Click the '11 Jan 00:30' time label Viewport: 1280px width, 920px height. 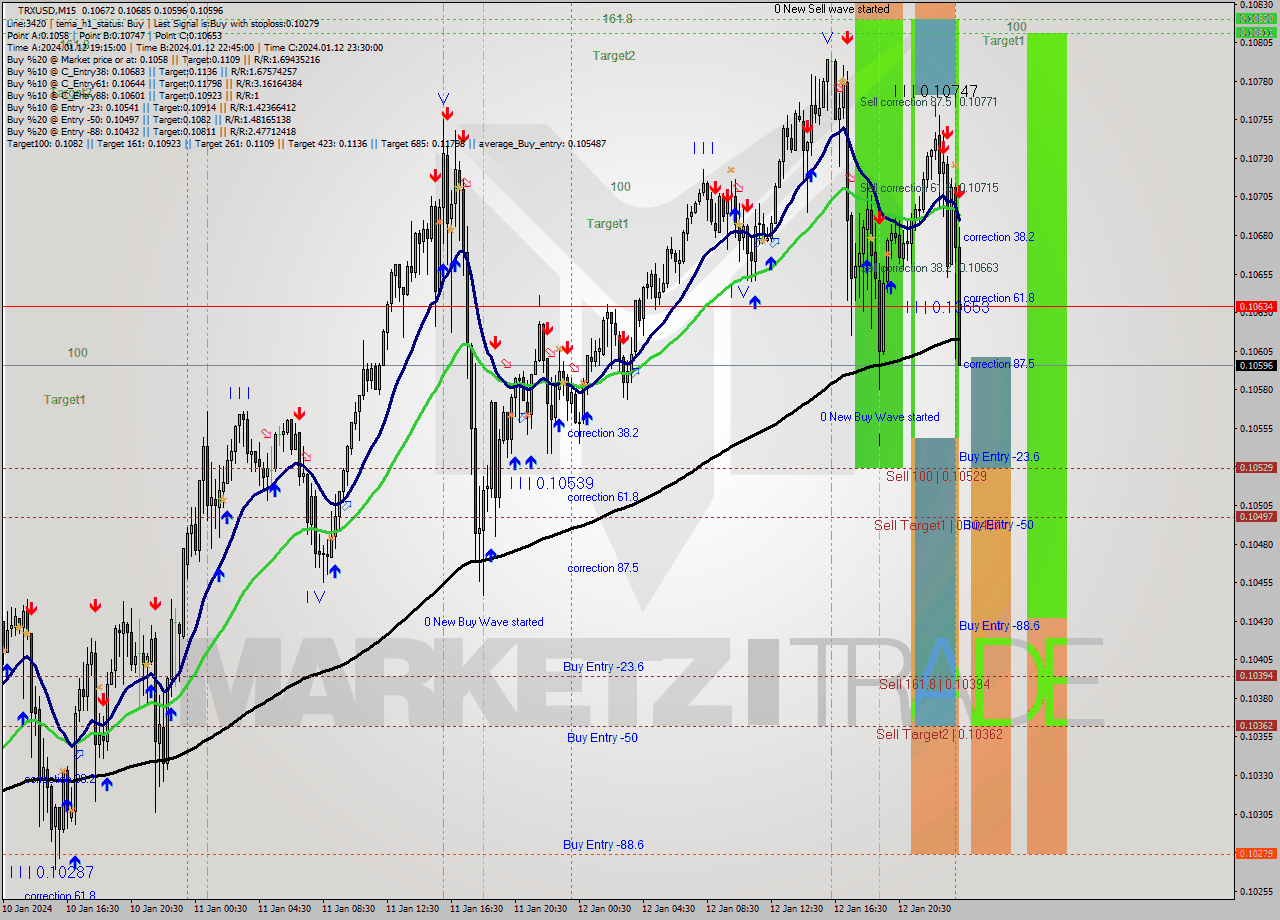pos(221,909)
